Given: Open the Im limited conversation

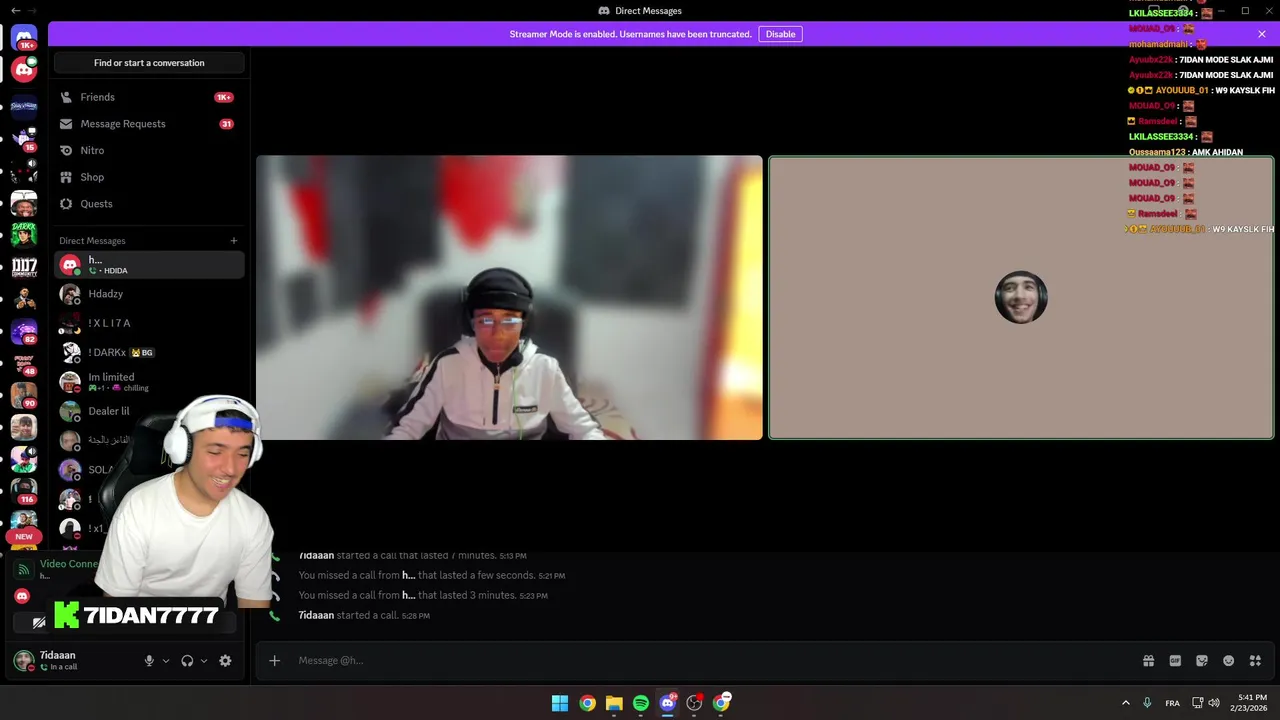Looking at the screenshot, I should [x=149, y=382].
